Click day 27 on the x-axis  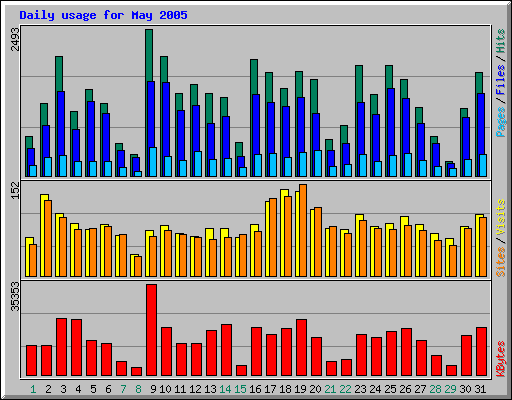(x=420, y=389)
